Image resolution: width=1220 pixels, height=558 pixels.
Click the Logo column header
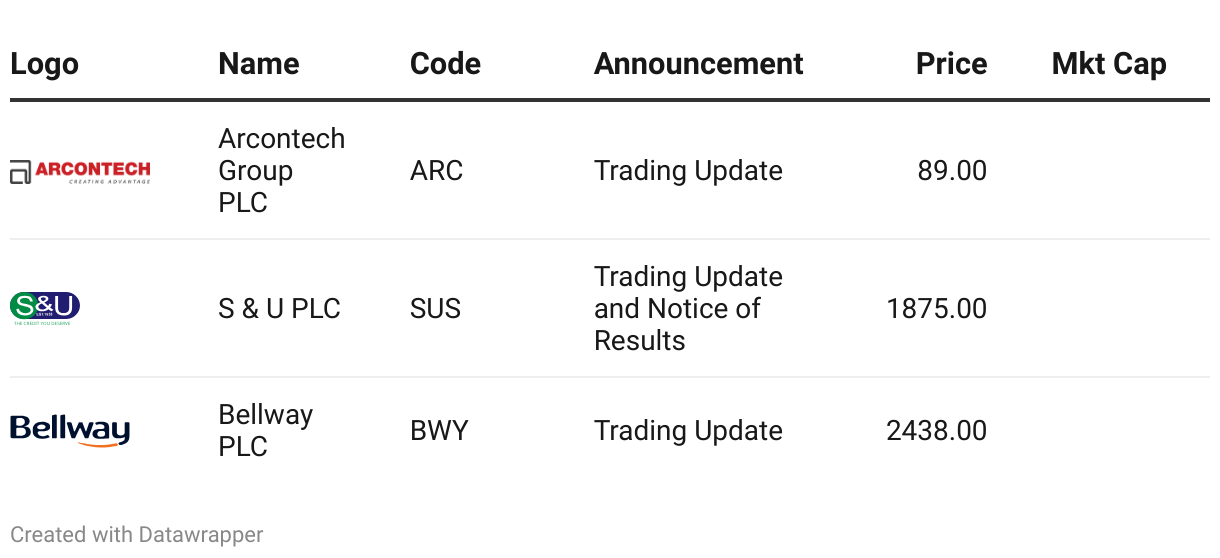pyautogui.click(x=44, y=64)
